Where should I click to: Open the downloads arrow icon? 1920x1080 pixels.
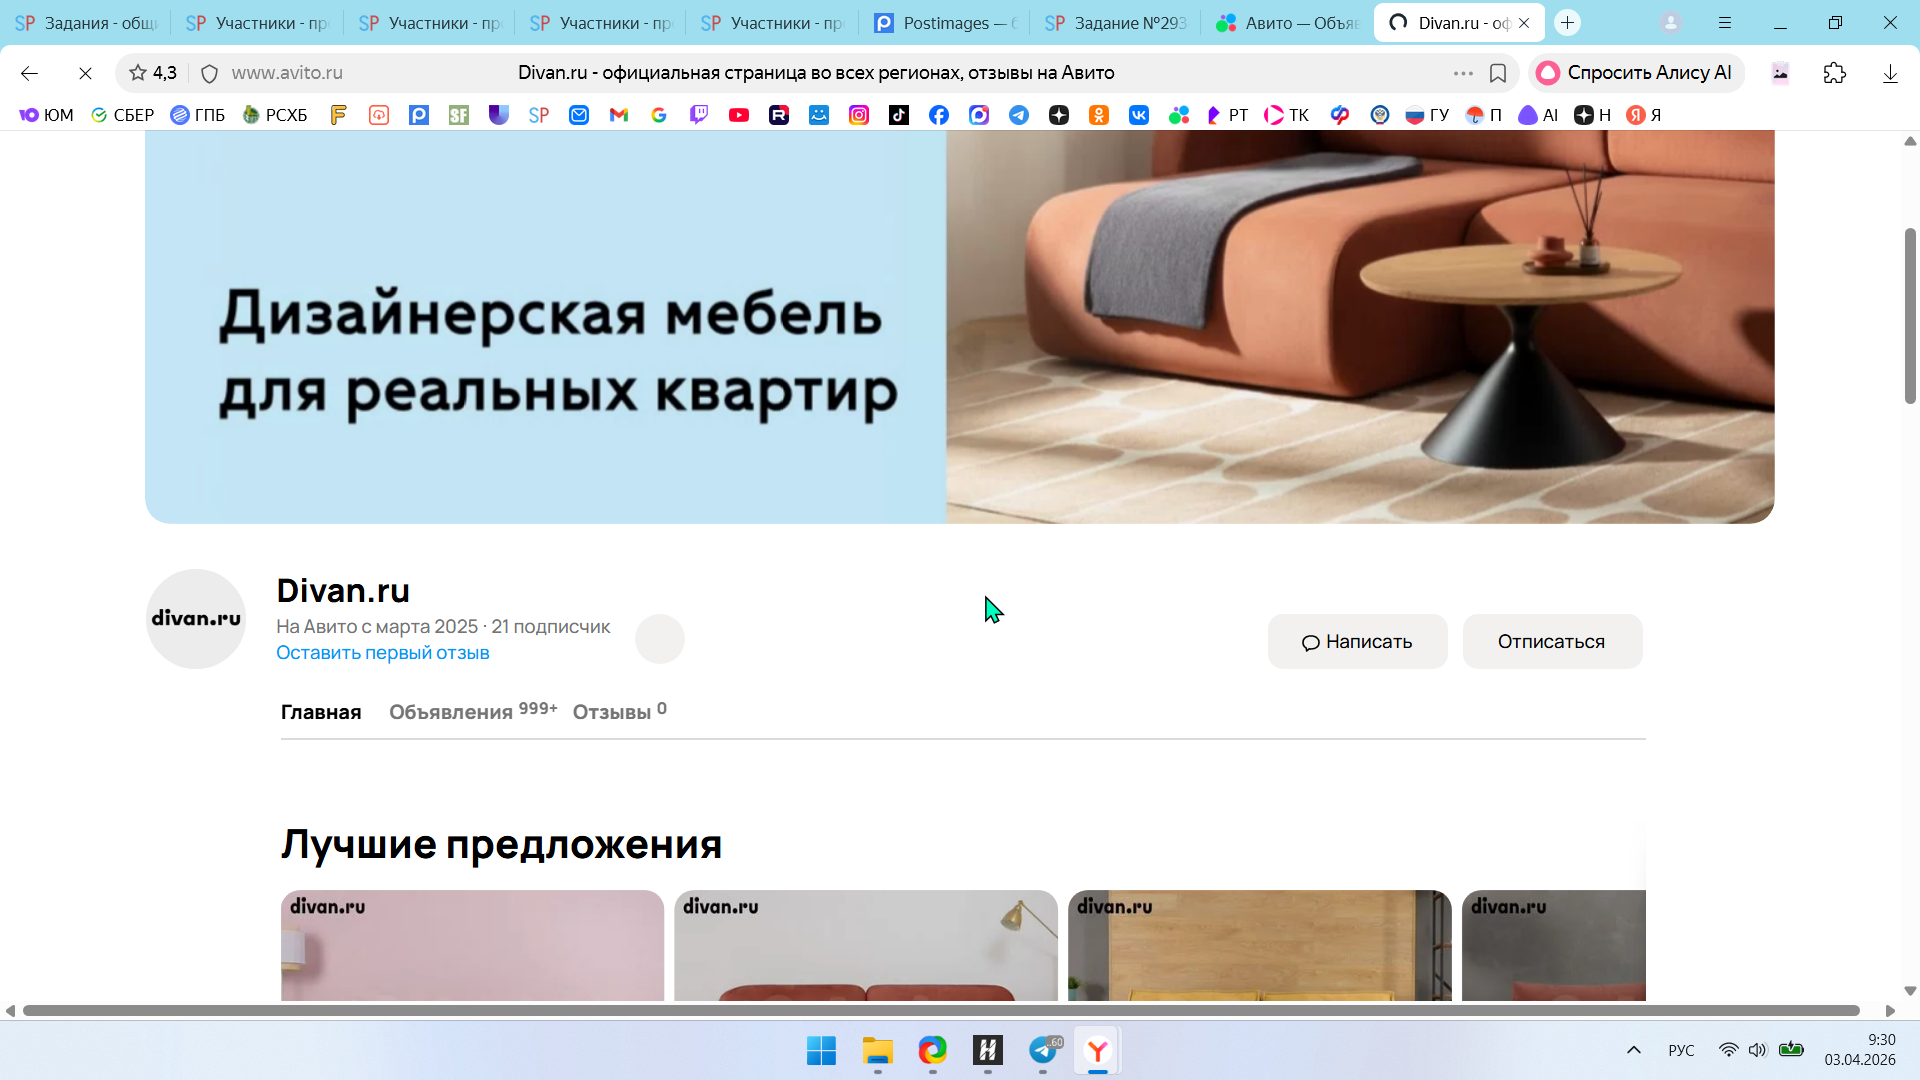1890,73
